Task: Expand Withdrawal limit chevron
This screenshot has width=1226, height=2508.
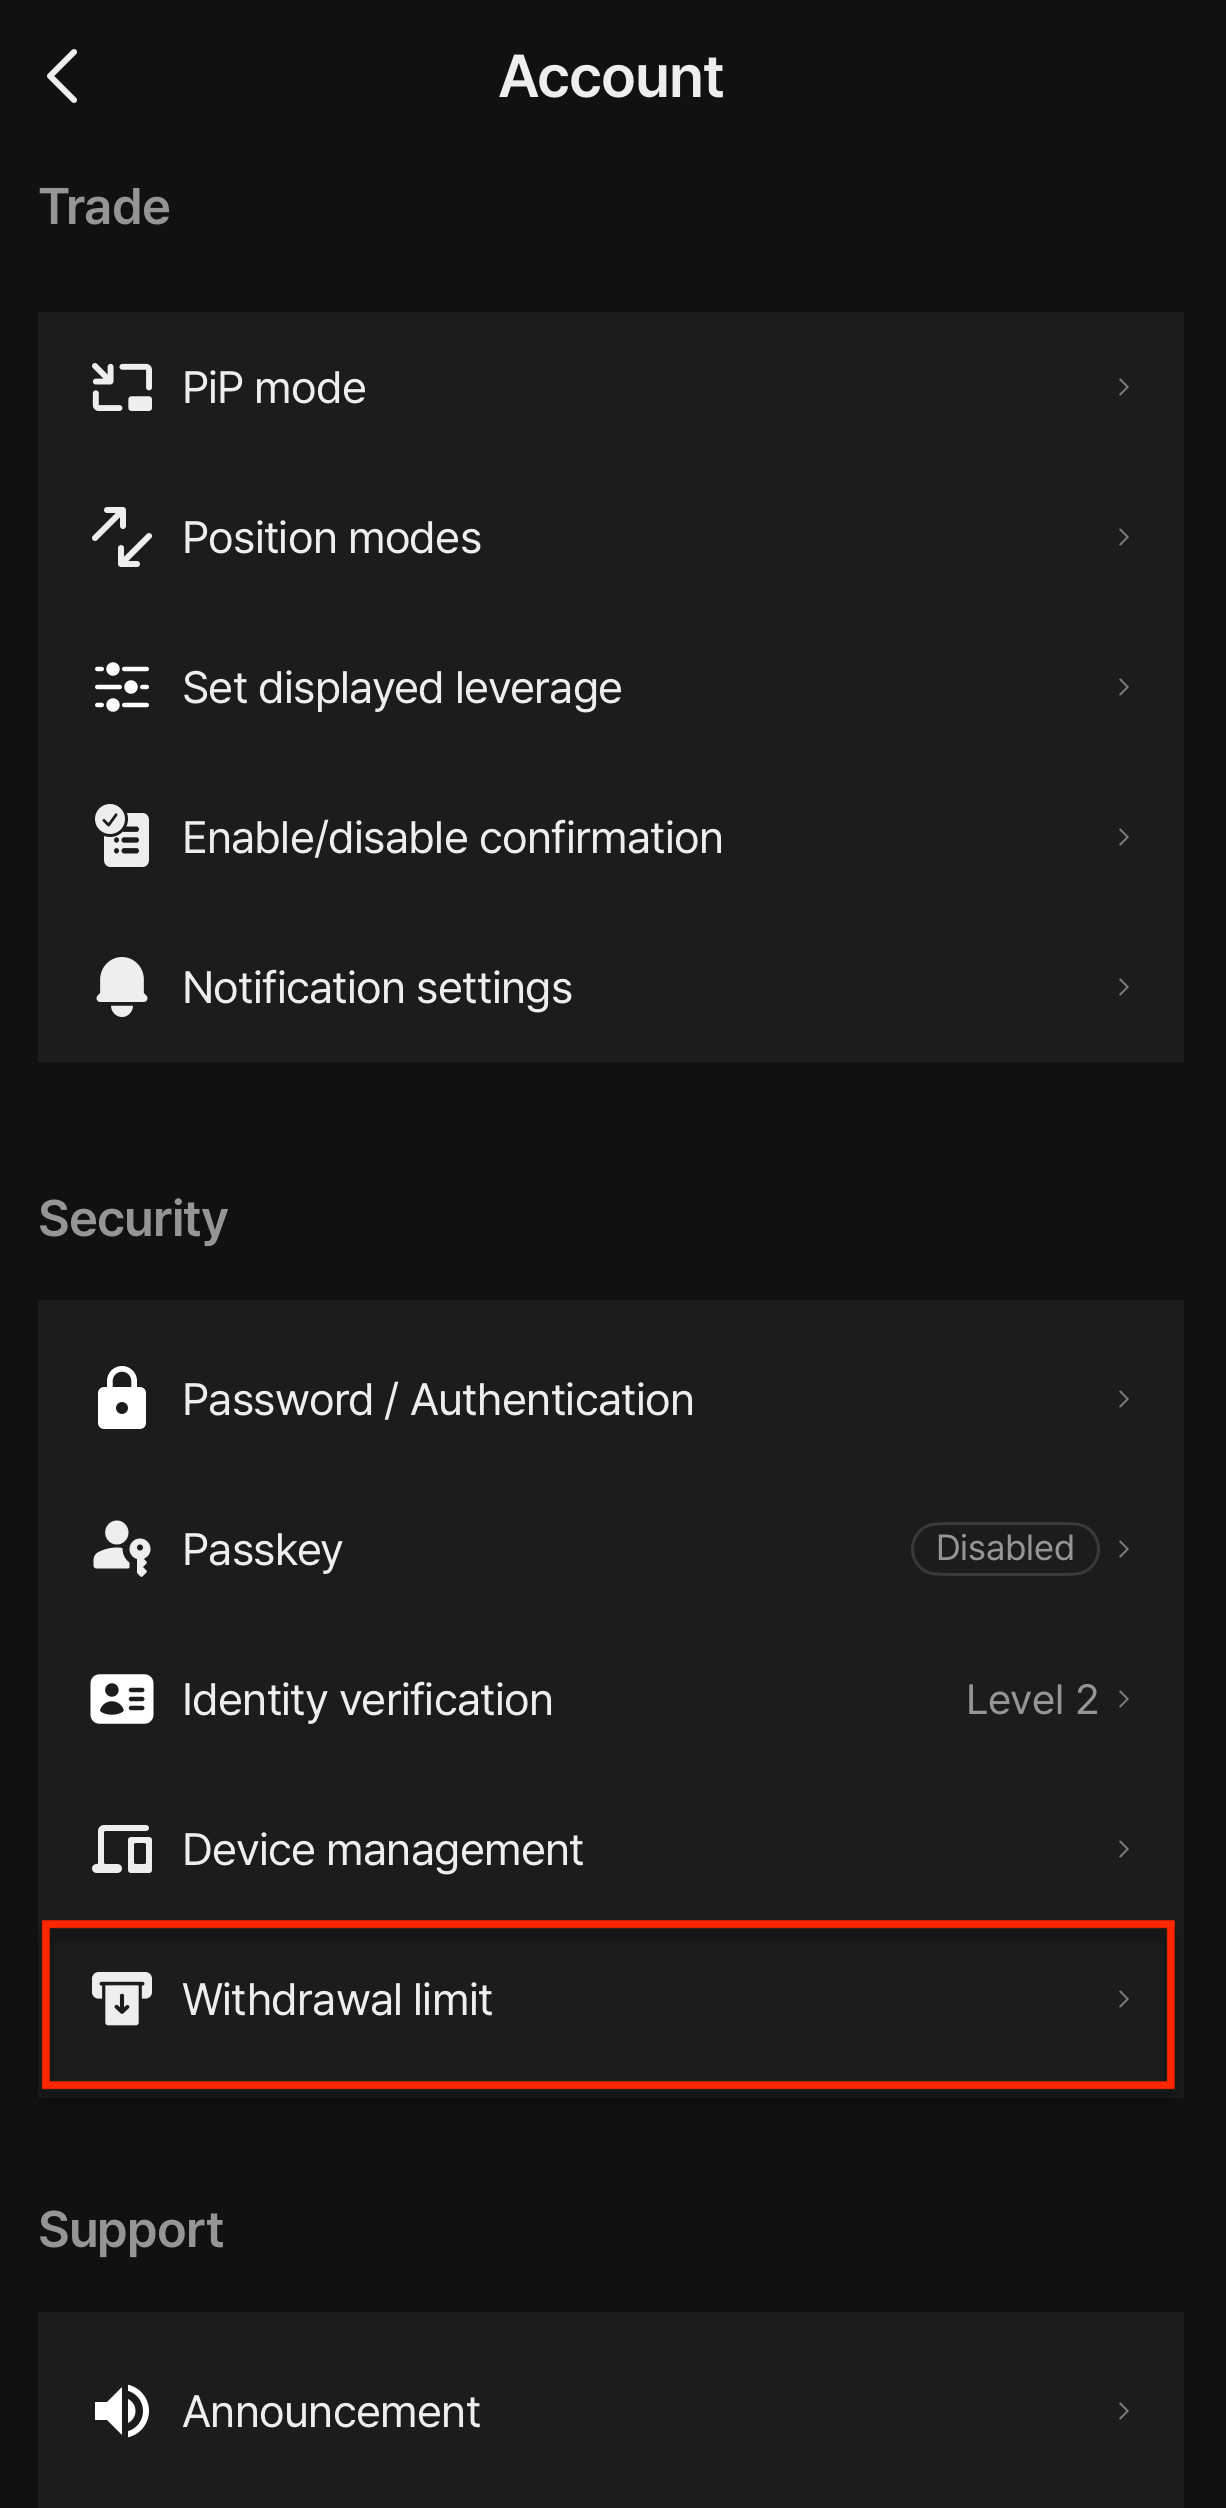Action: (1124, 1999)
